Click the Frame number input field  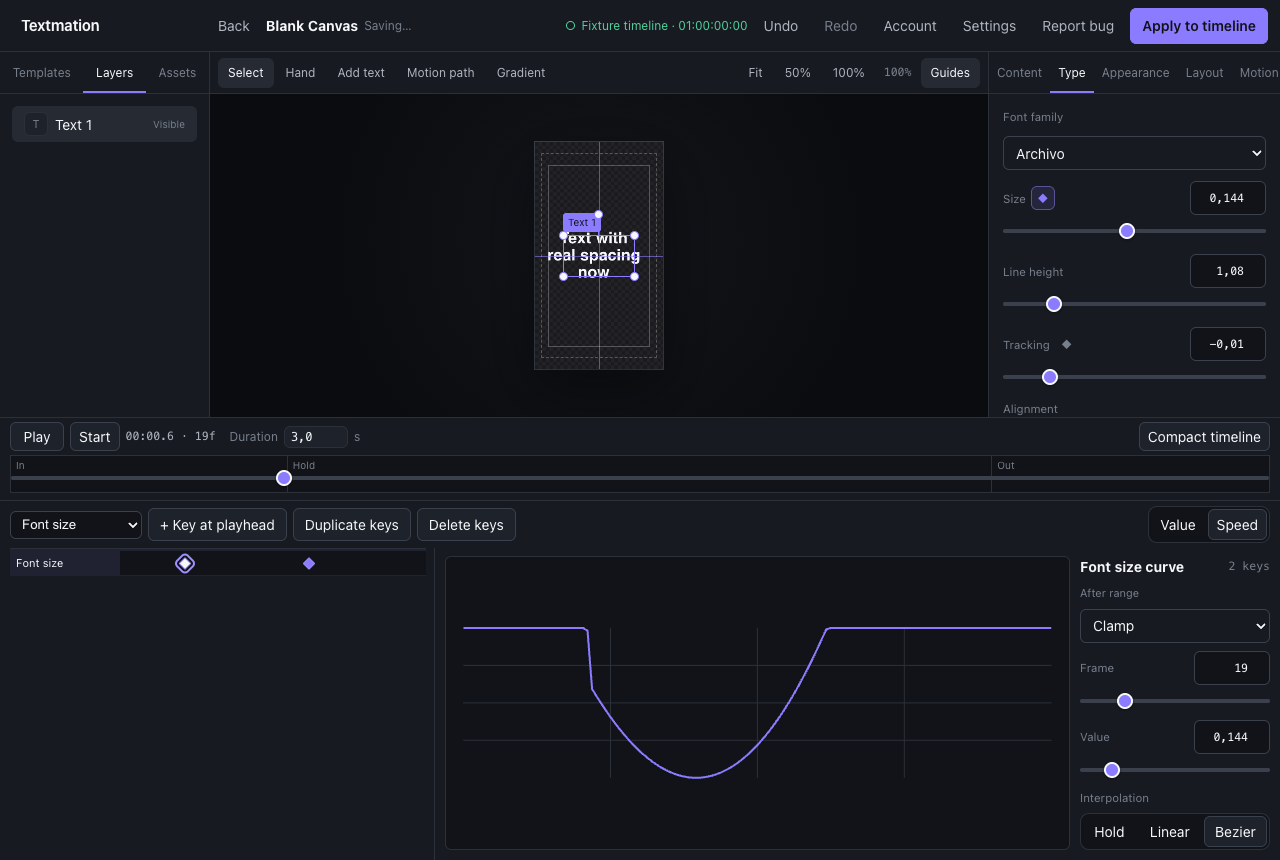[1232, 668]
